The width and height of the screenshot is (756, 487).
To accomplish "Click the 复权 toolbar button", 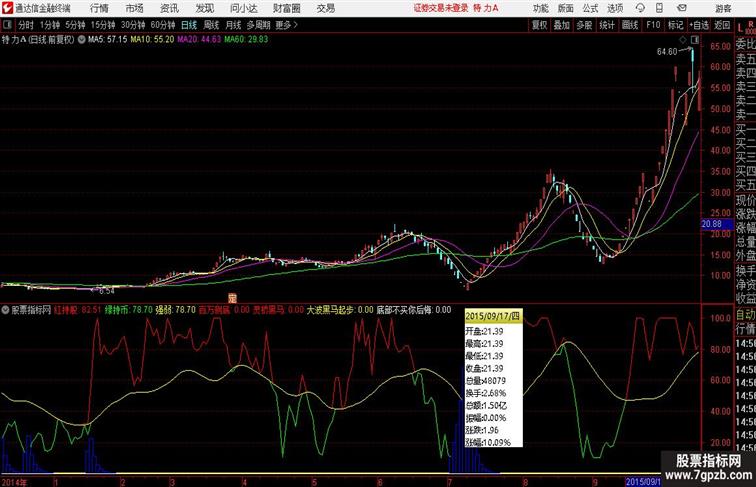I will (539, 25).
